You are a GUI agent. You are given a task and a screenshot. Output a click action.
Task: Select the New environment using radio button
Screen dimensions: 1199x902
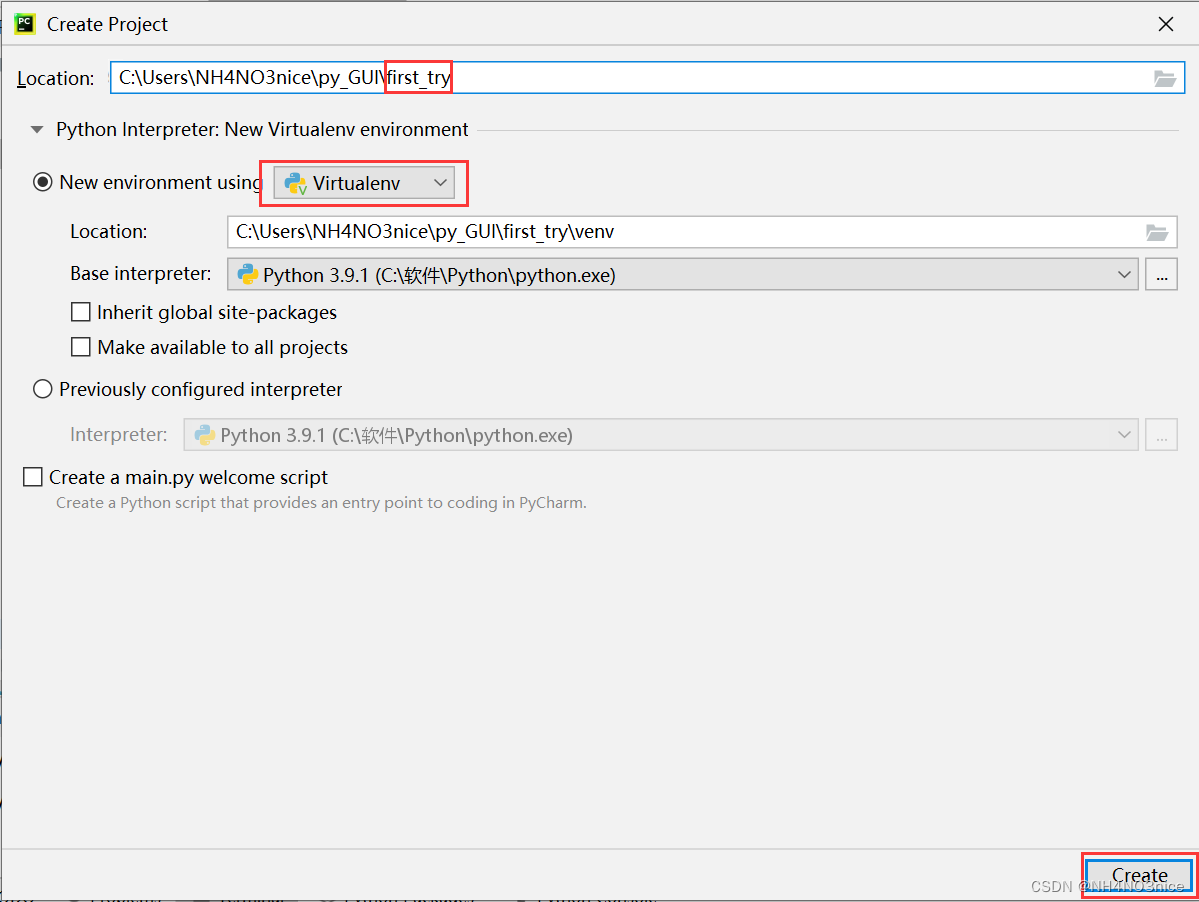(43, 182)
